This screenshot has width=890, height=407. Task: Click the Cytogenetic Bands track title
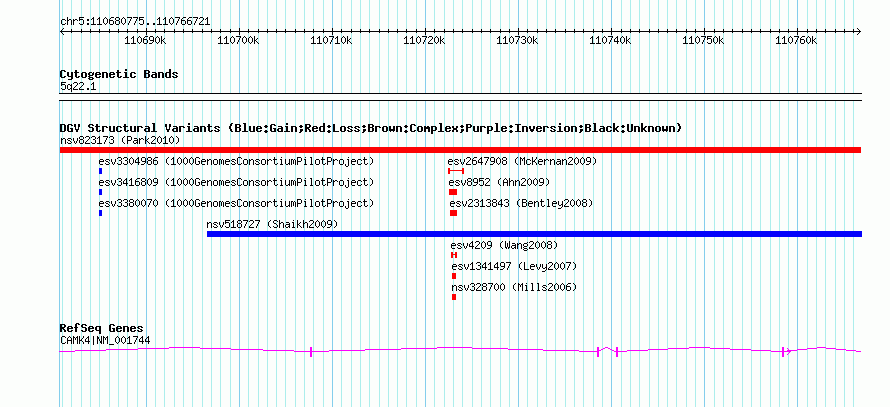tap(119, 74)
